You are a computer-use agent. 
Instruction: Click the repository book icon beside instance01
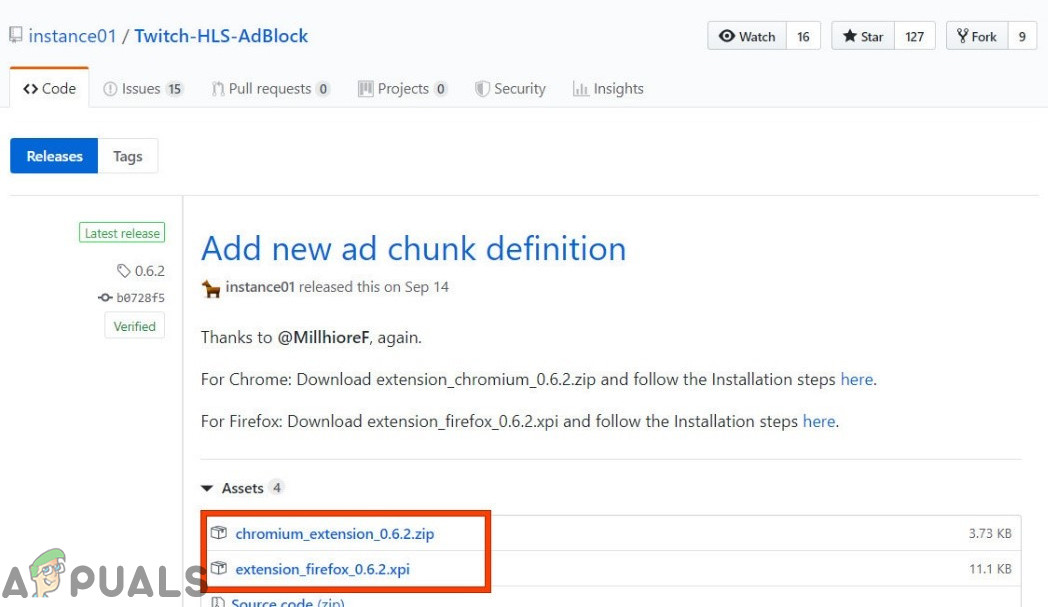(x=16, y=36)
